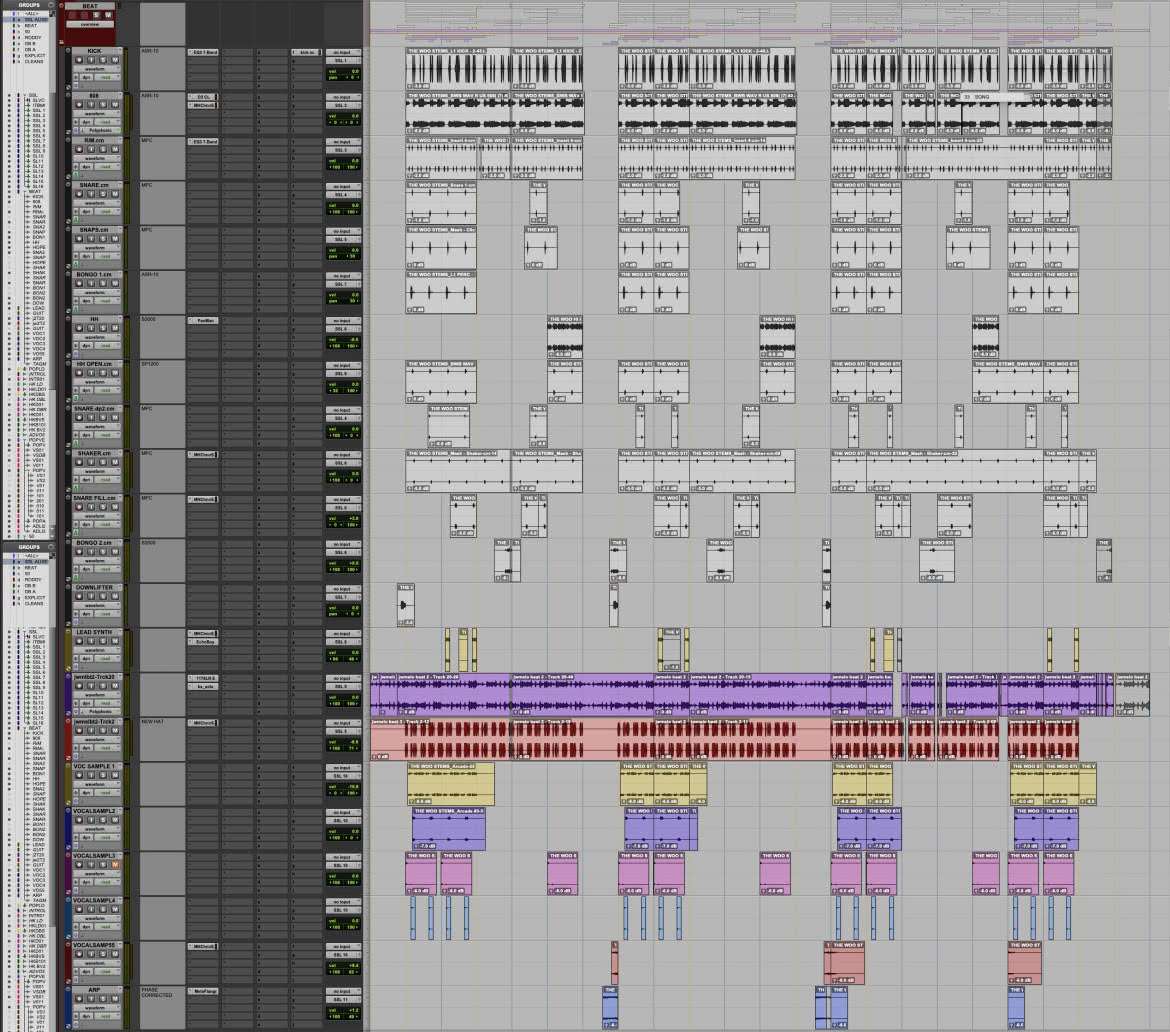
Task: Unmute the VOCALSAMPL3 track
Action: tap(115, 865)
